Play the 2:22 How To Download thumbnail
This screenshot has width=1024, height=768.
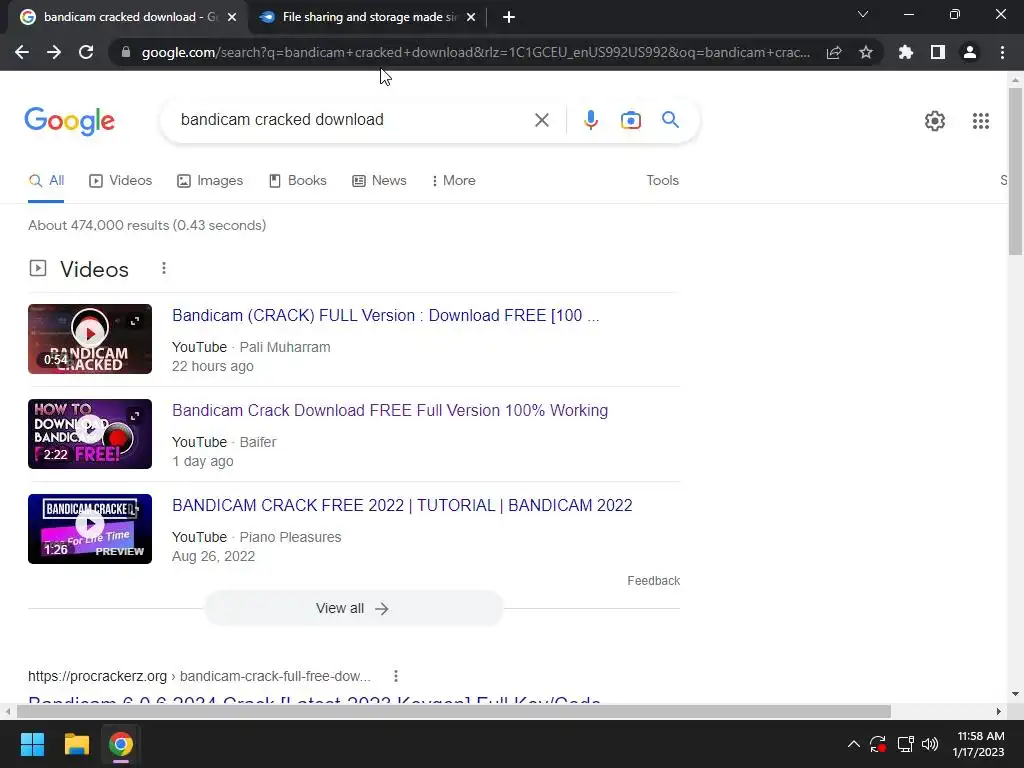point(90,434)
